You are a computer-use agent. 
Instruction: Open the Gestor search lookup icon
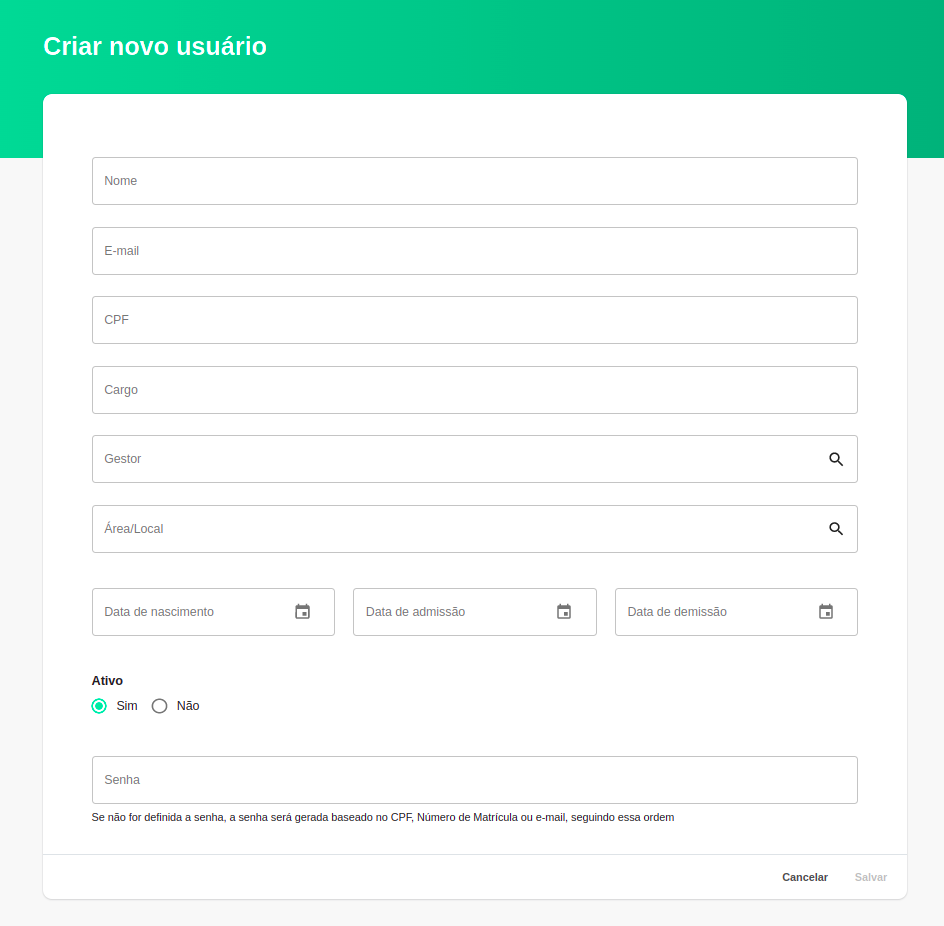coord(836,459)
